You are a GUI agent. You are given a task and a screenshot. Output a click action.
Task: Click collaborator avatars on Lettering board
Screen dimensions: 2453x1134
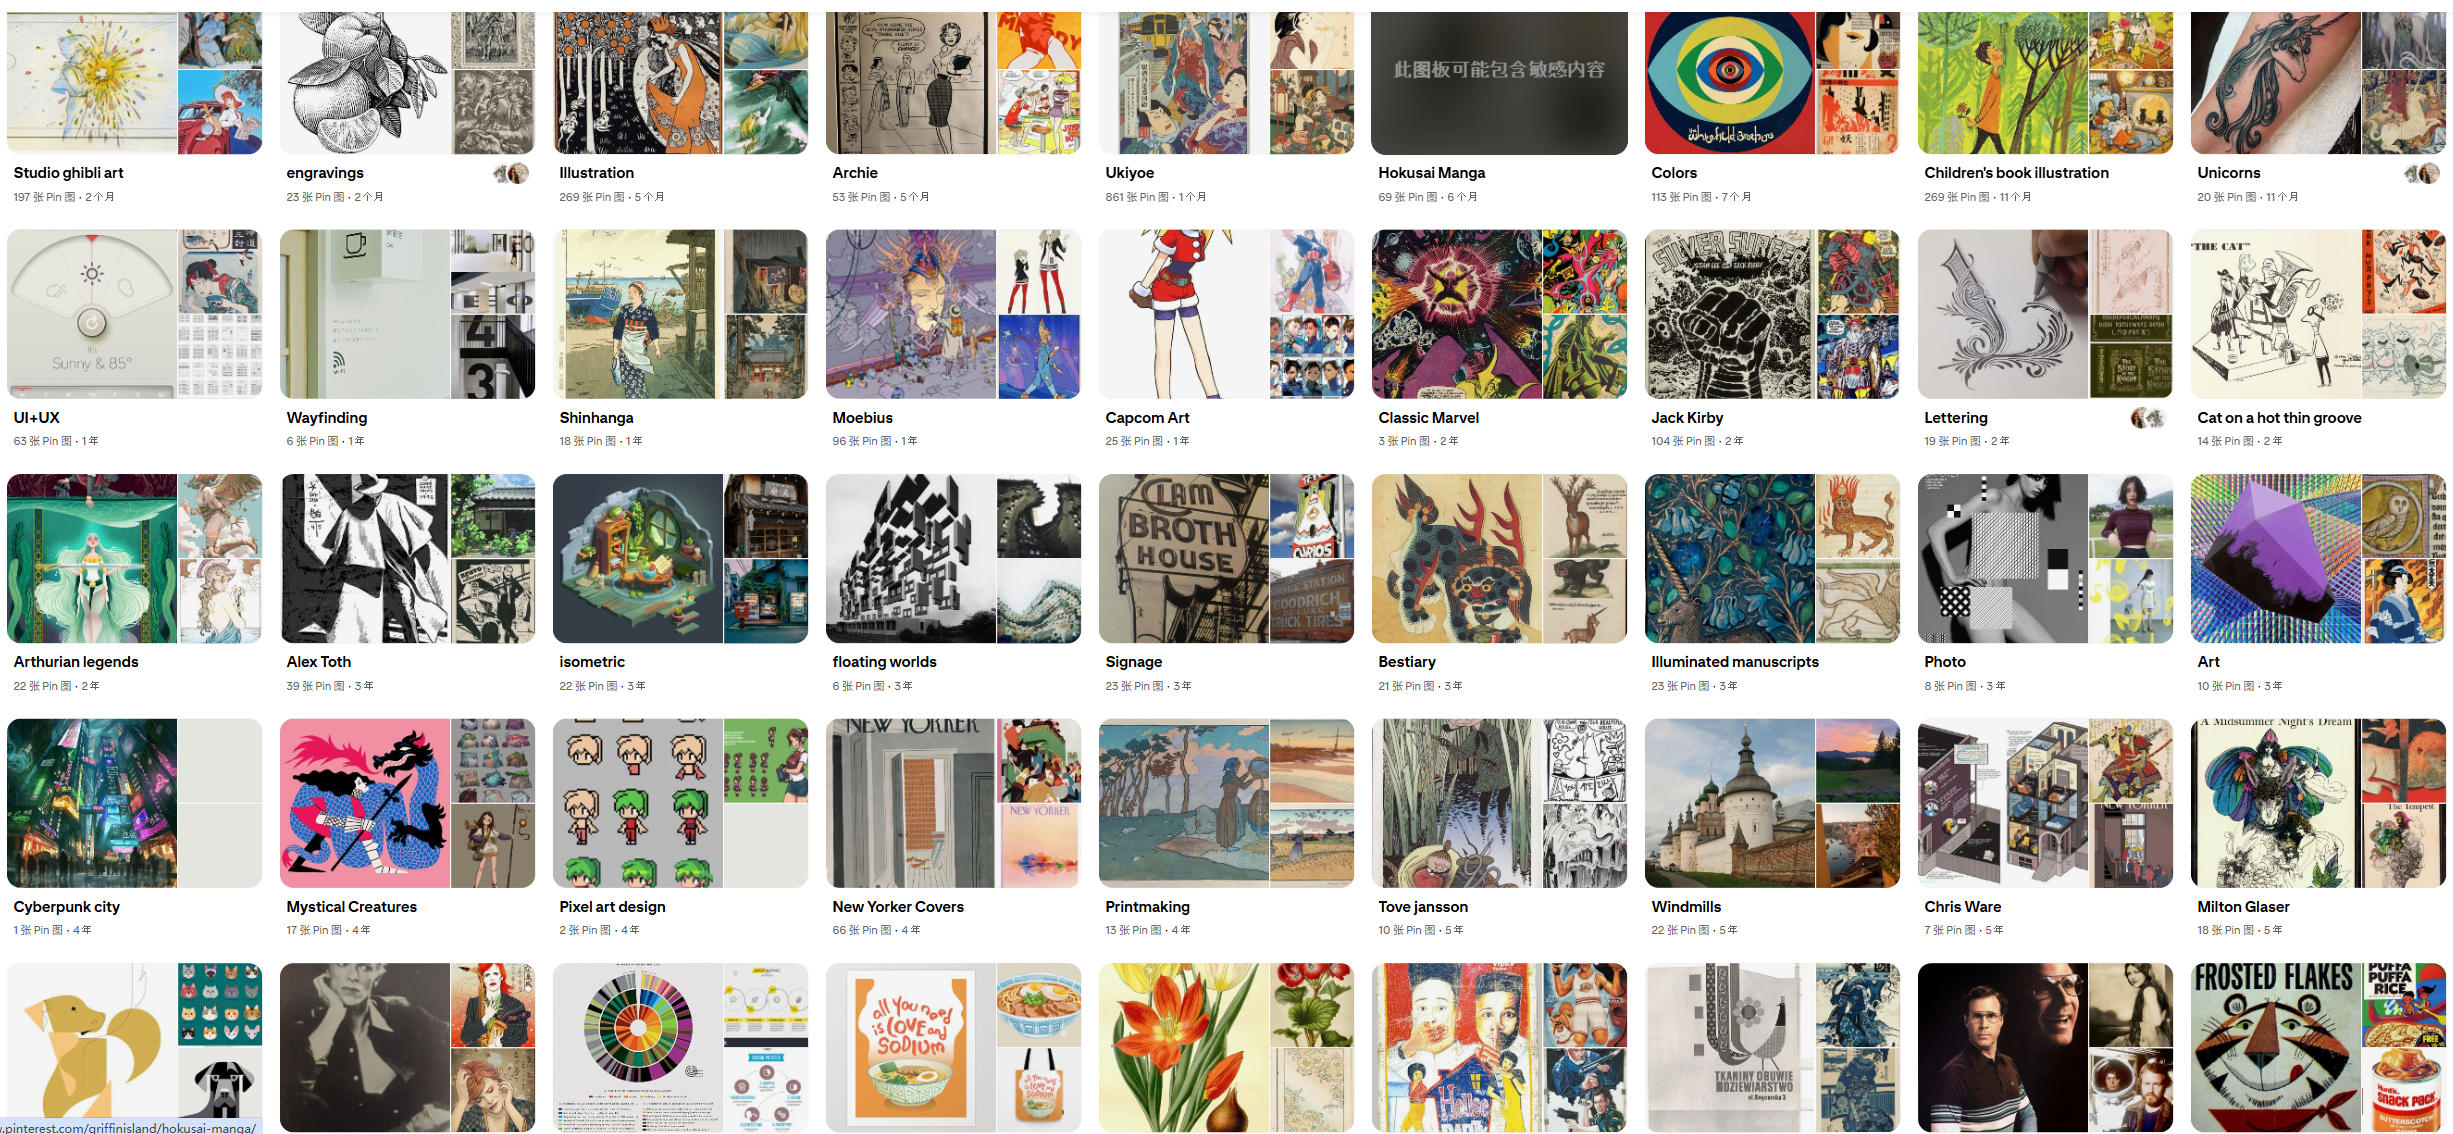point(2148,418)
